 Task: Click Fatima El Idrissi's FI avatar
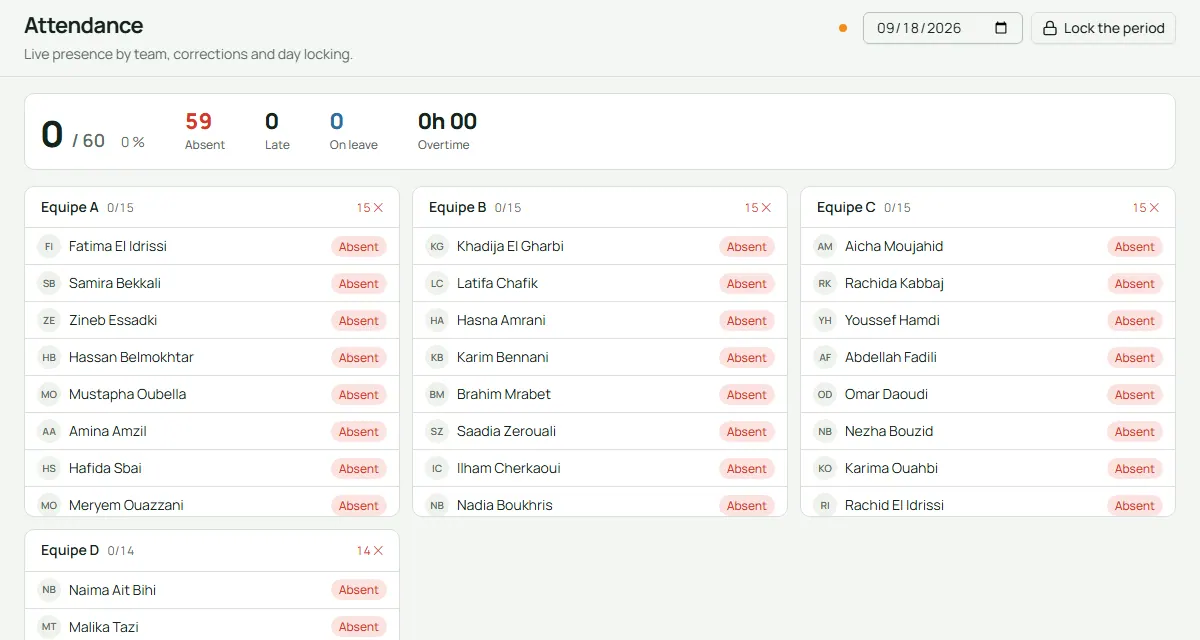point(49,246)
